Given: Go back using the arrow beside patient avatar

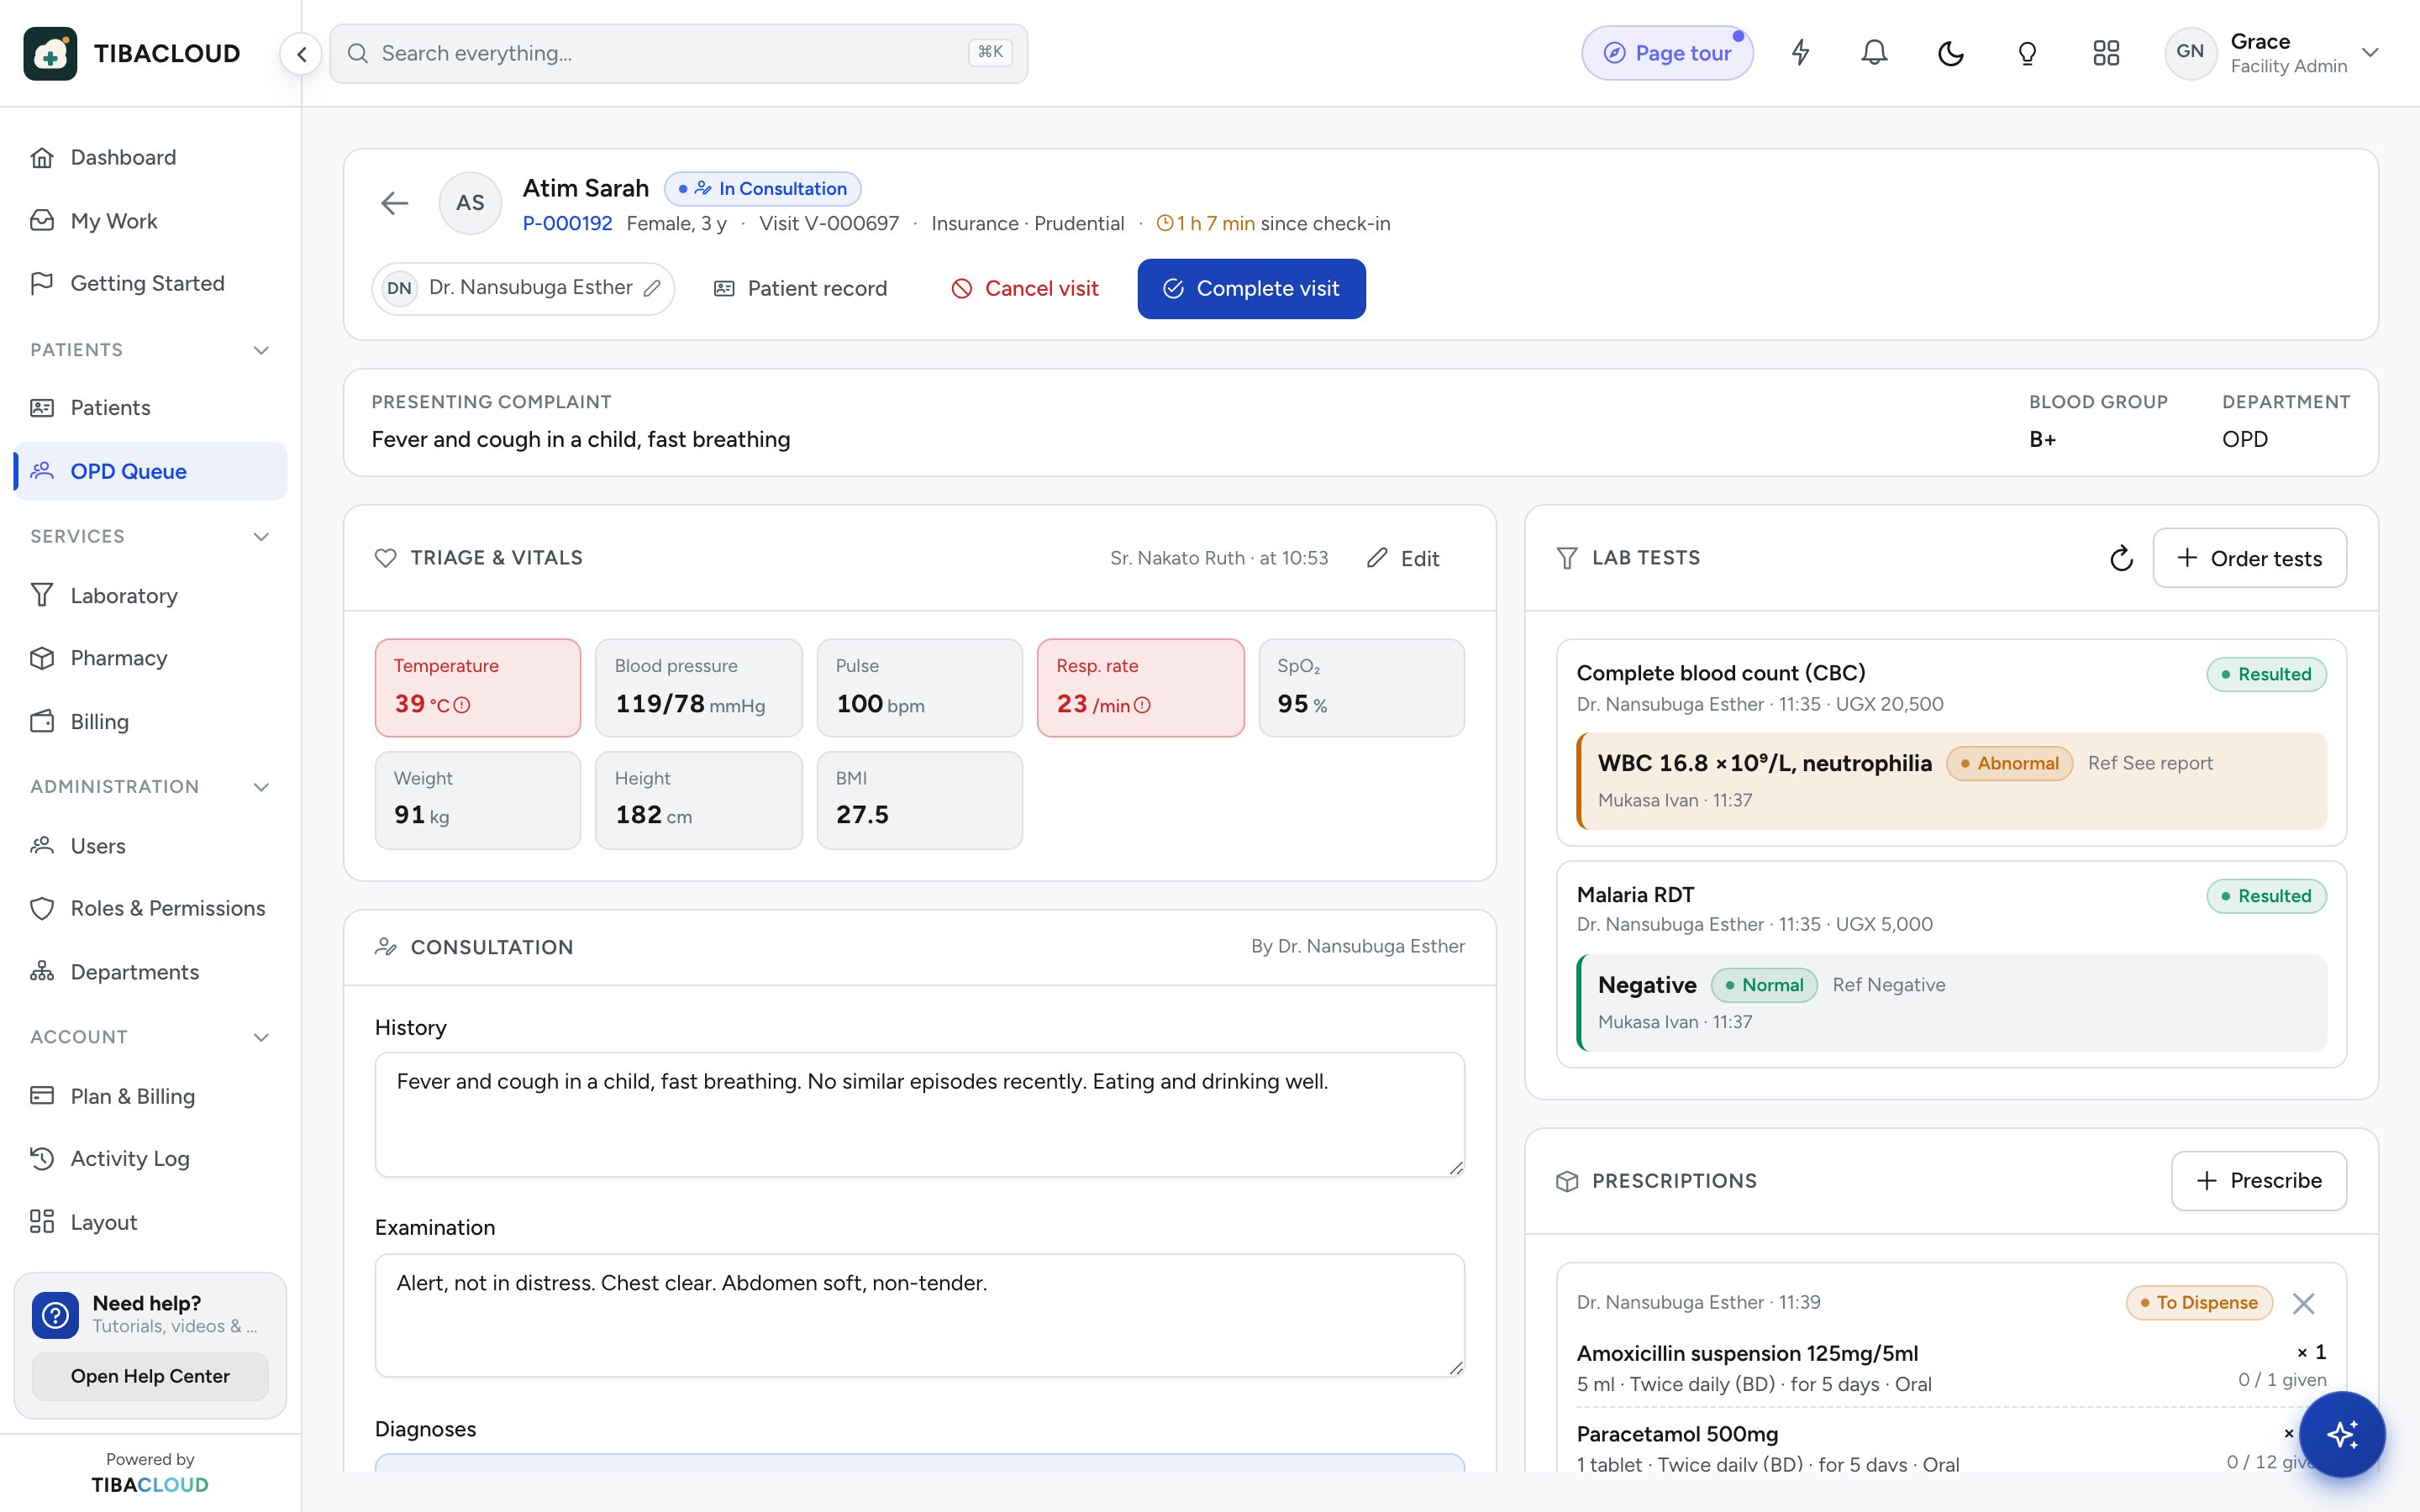Looking at the screenshot, I should (395, 203).
